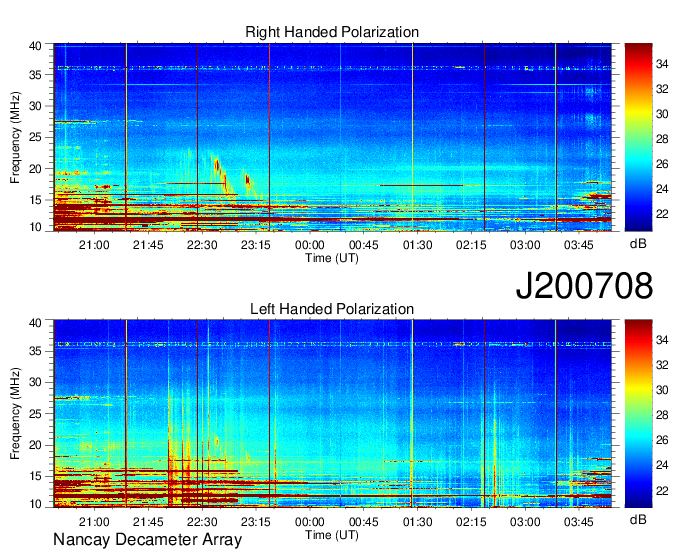Click "10" frequency tick of Left Handed plot
The image size is (680, 552).
35,503
